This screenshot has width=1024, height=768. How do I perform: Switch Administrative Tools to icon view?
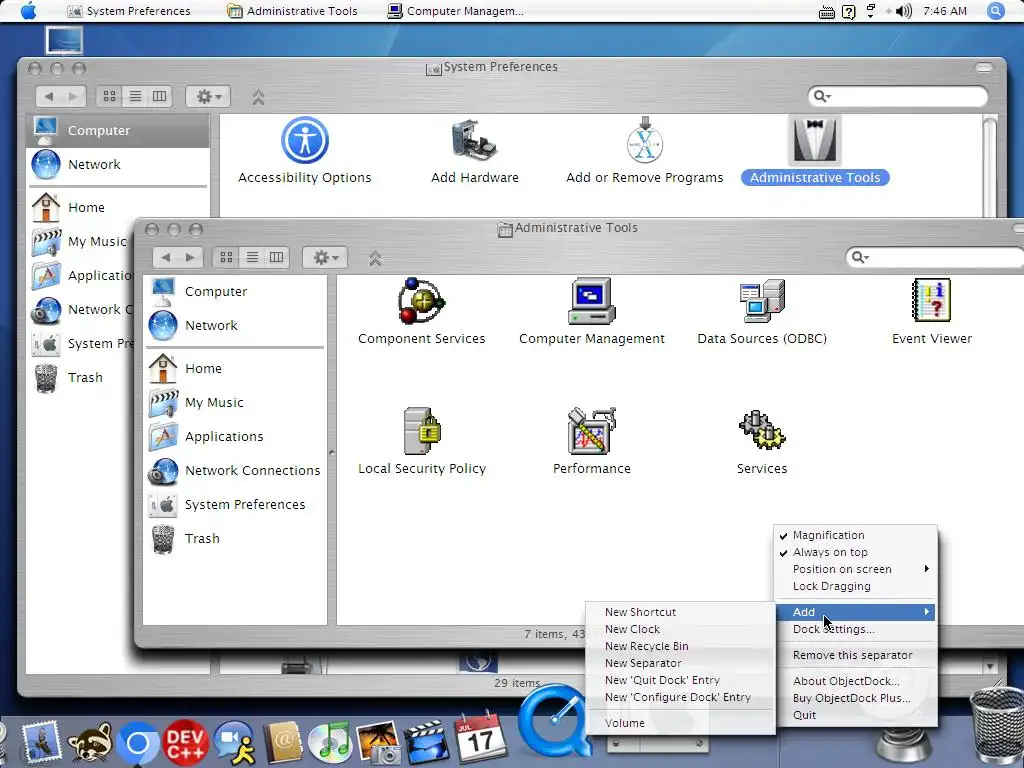[x=227, y=257]
